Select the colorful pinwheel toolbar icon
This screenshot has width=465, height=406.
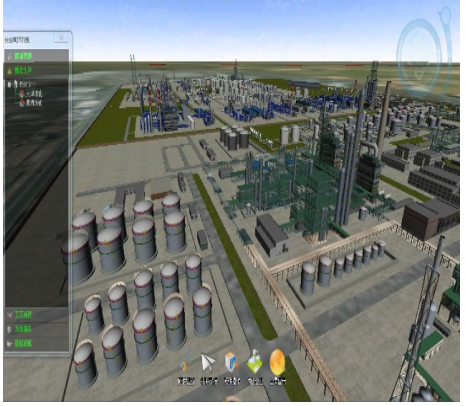(185, 363)
